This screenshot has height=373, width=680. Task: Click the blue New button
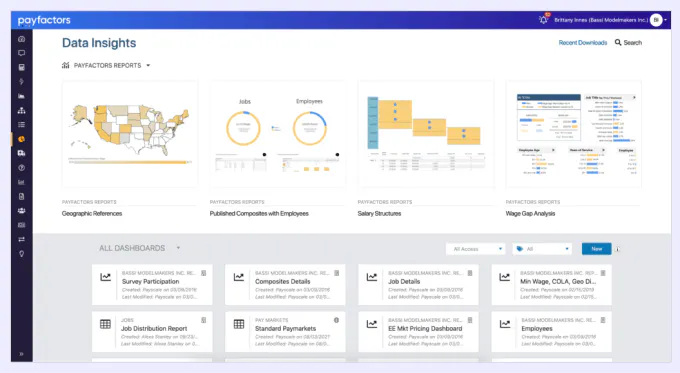click(596, 249)
